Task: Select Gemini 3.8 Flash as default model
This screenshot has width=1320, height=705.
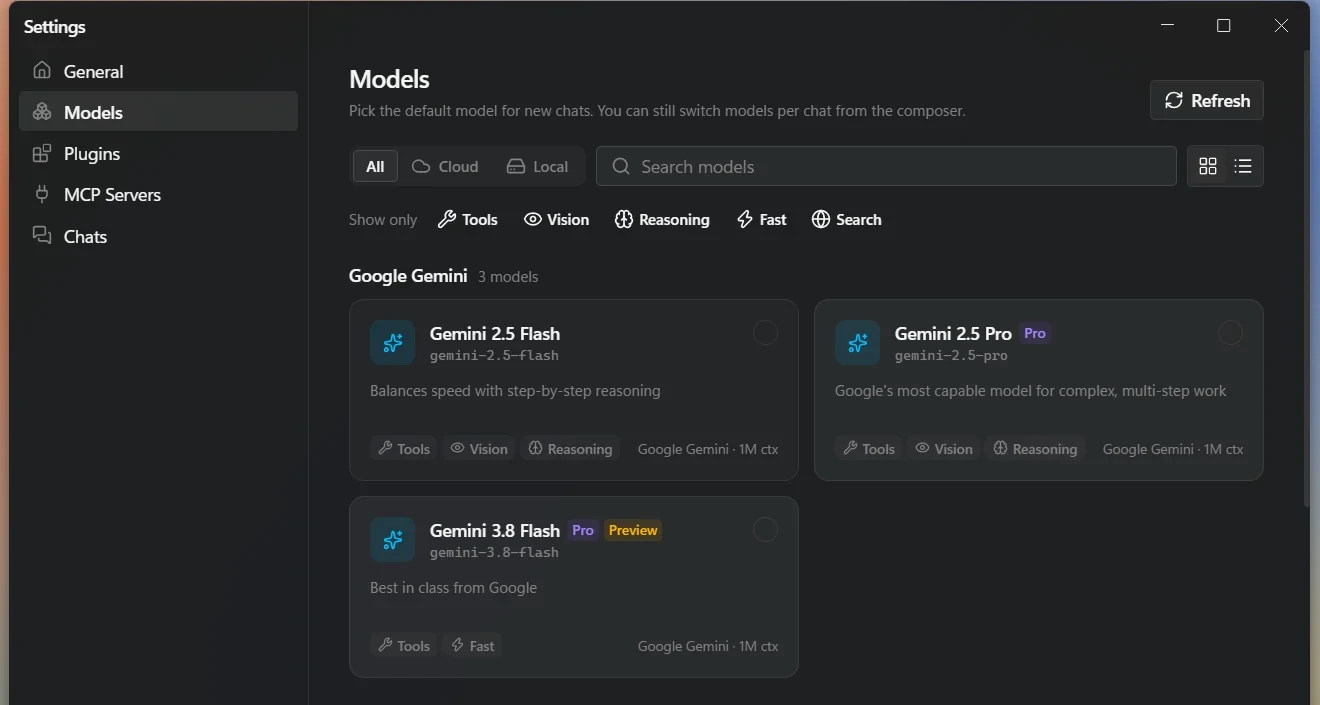Action: (765, 530)
